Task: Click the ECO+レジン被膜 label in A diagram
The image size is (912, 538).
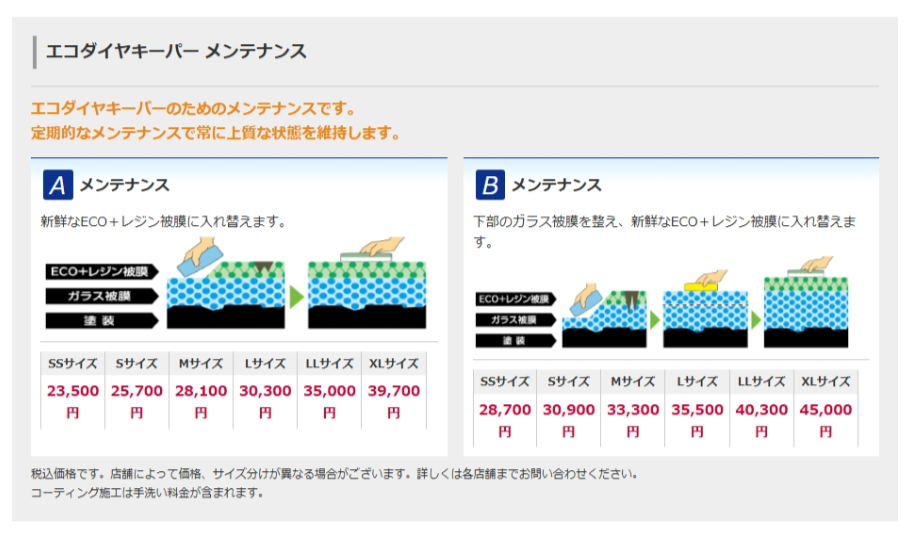Action: [100, 271]
